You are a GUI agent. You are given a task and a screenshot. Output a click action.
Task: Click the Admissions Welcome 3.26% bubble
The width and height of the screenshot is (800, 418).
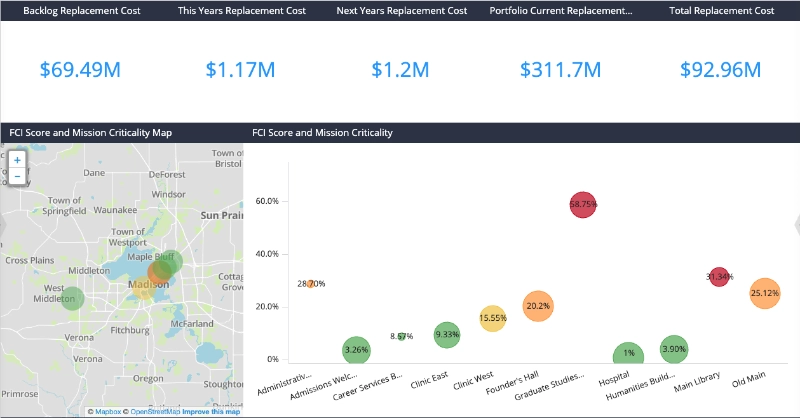pos(356,350)
